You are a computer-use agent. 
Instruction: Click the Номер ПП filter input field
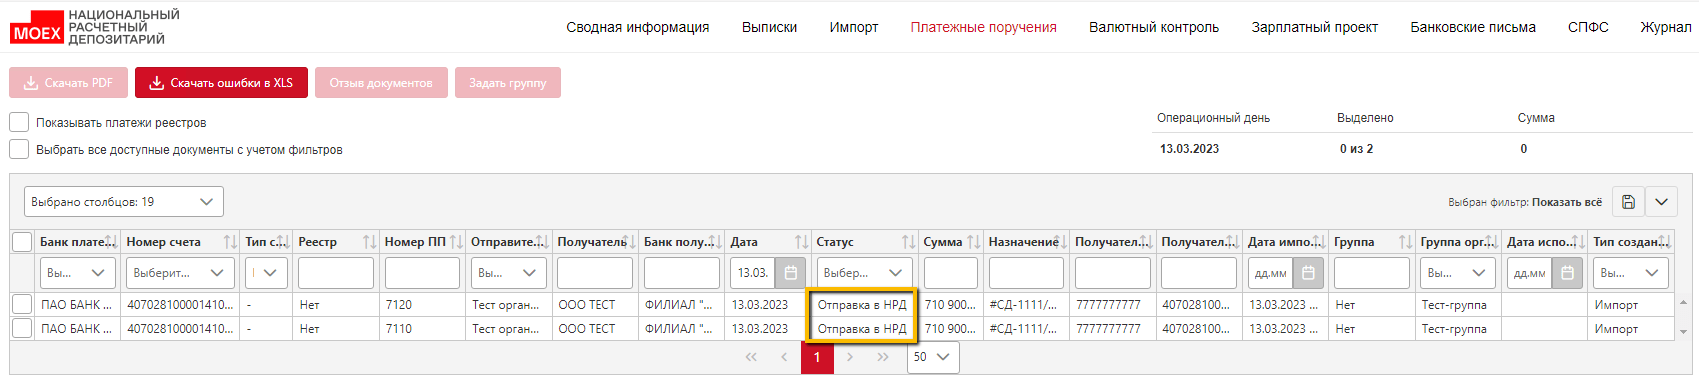[x=422, y=273]
